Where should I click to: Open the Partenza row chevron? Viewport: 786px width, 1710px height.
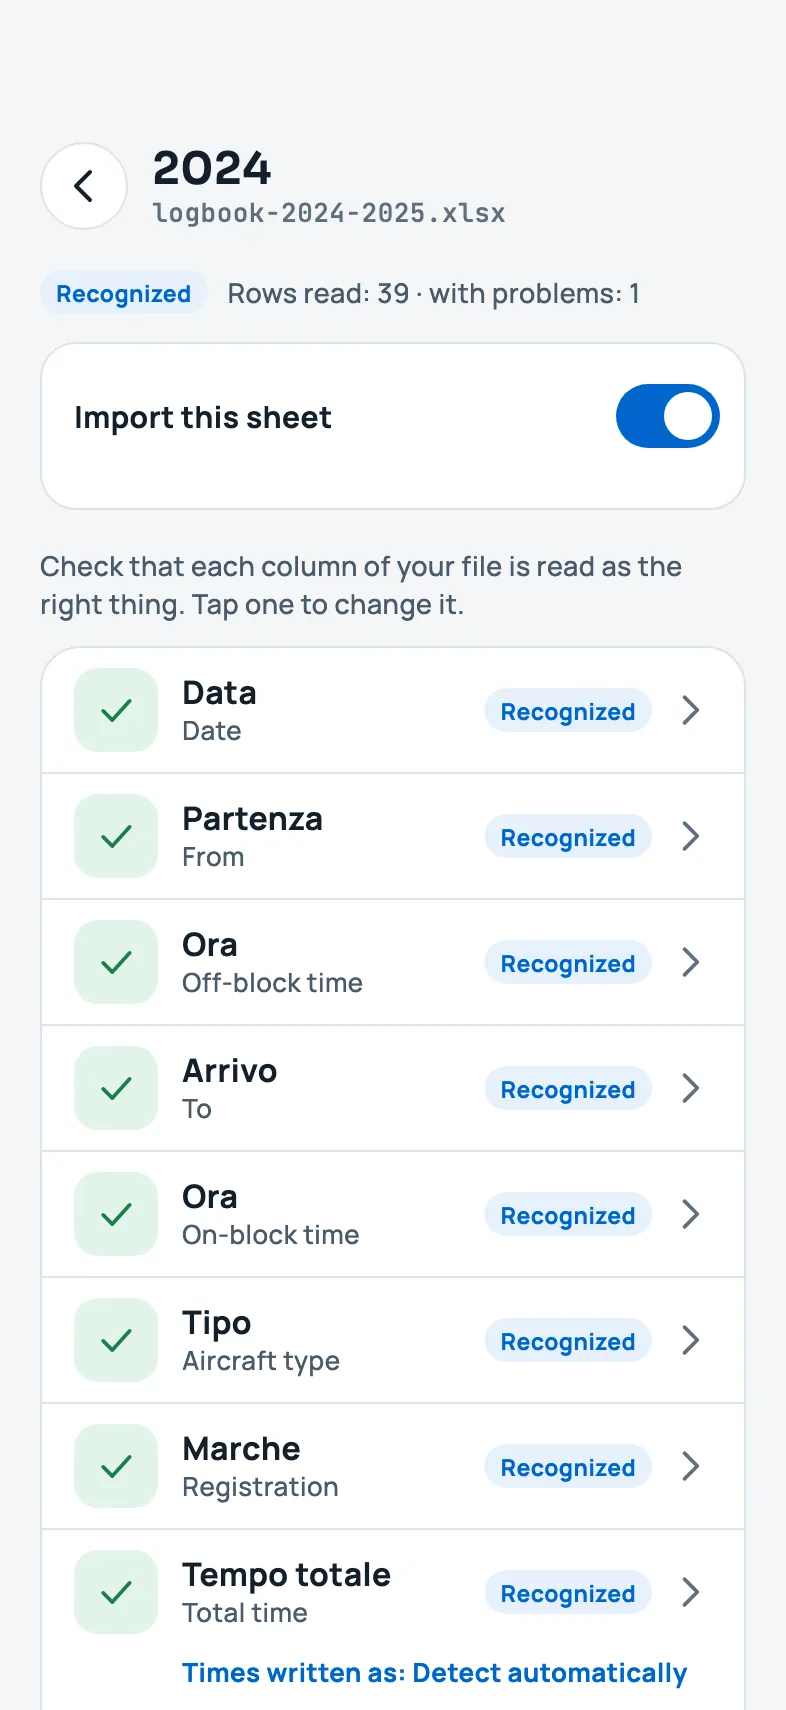(x=690, y=837)
